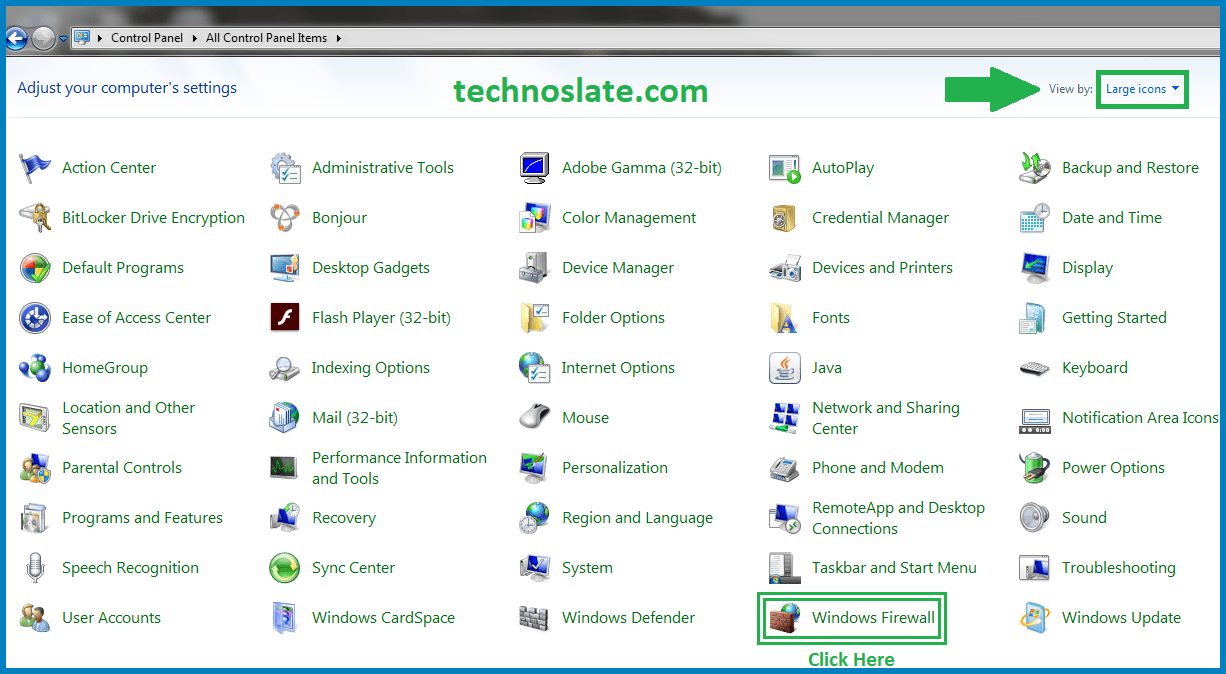Click the Forward navigation button
Viewport: 1226px width, 674px height.
click(x=43, y=38)
